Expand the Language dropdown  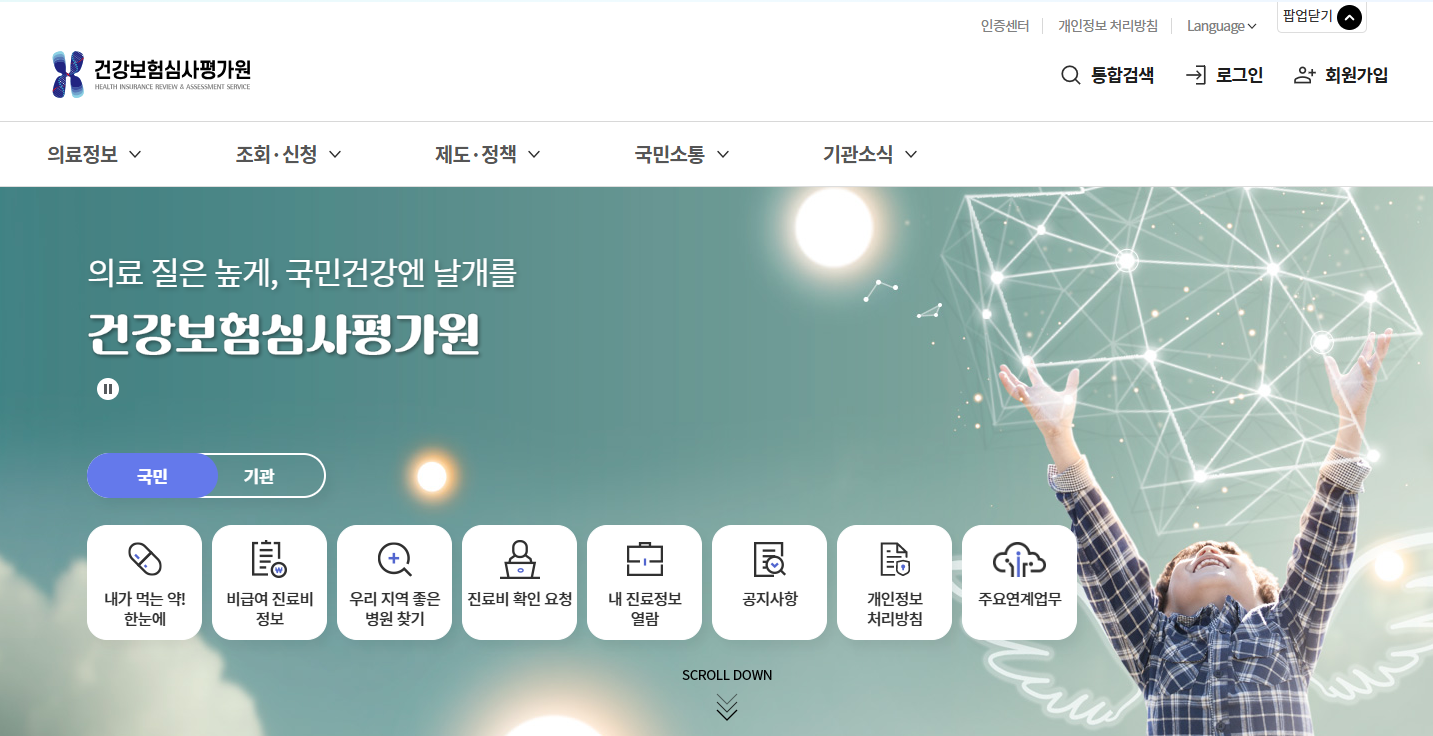pos(1222,26)
